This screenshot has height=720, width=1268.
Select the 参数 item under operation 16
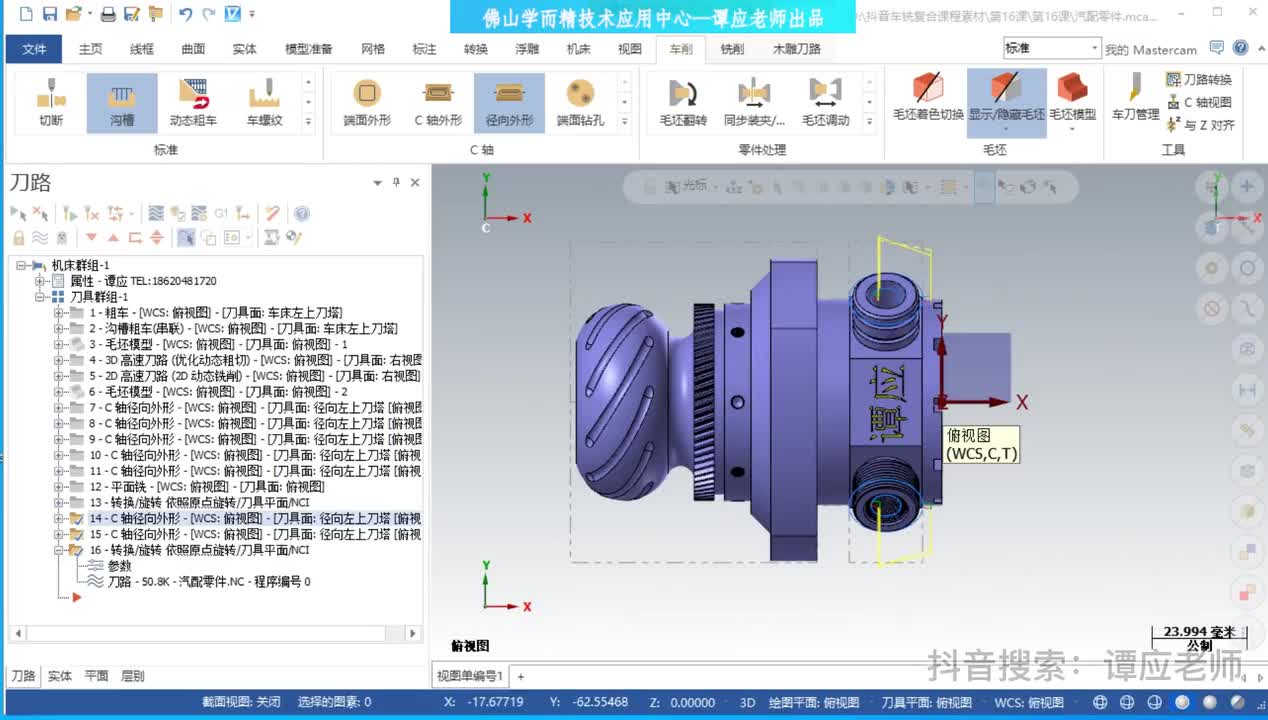tap(120, 566)
